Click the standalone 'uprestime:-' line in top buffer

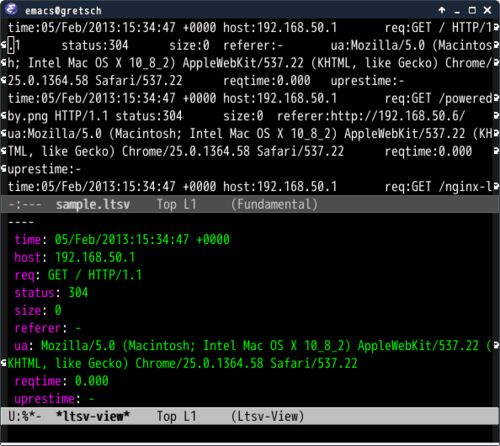click(44, 169)
